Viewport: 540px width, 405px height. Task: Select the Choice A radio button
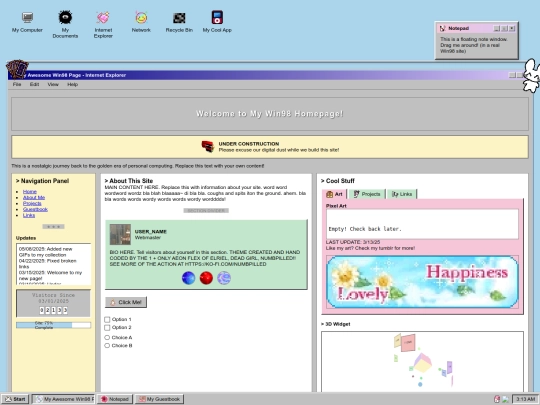(x=107, y=338)
